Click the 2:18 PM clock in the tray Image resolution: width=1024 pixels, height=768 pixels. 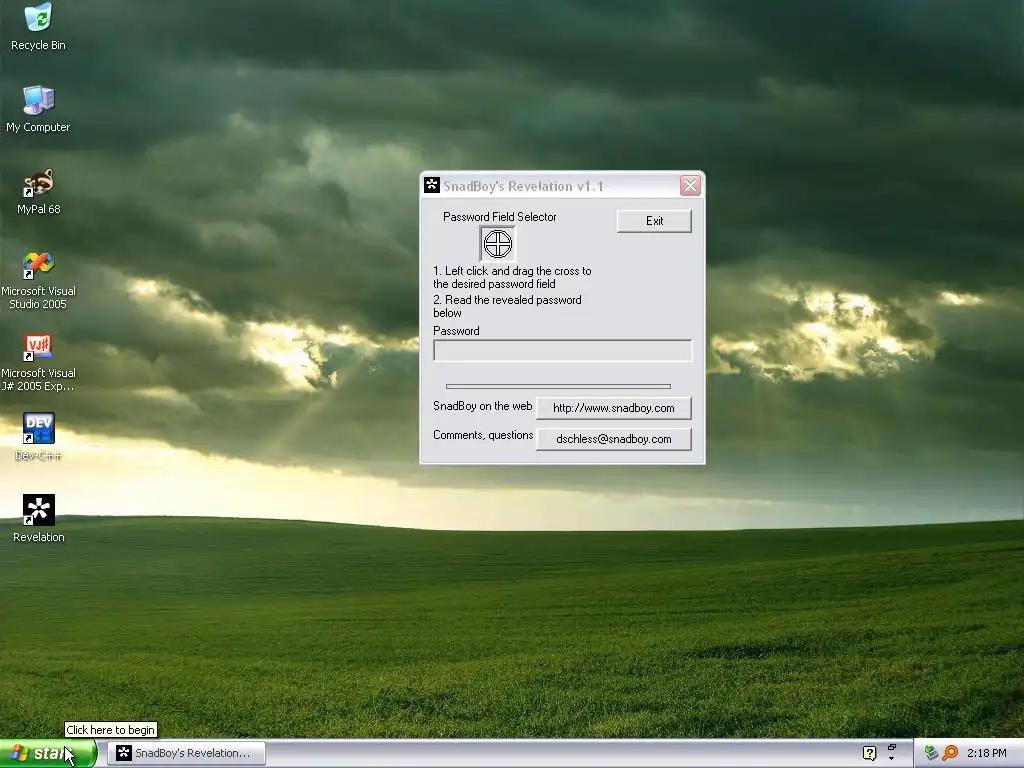click(986, 753)
